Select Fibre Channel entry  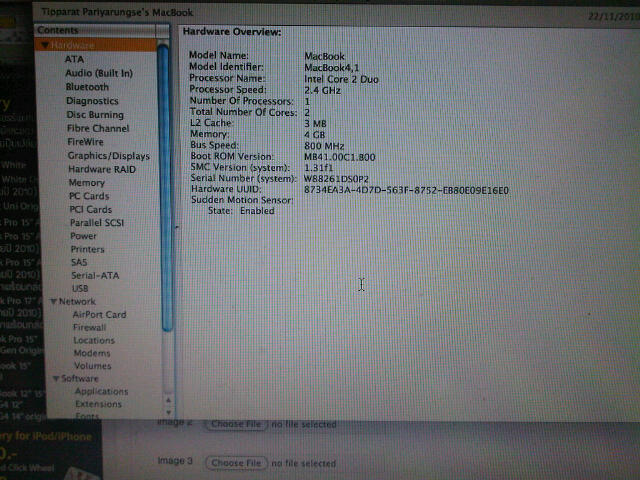tap(98, 128)
